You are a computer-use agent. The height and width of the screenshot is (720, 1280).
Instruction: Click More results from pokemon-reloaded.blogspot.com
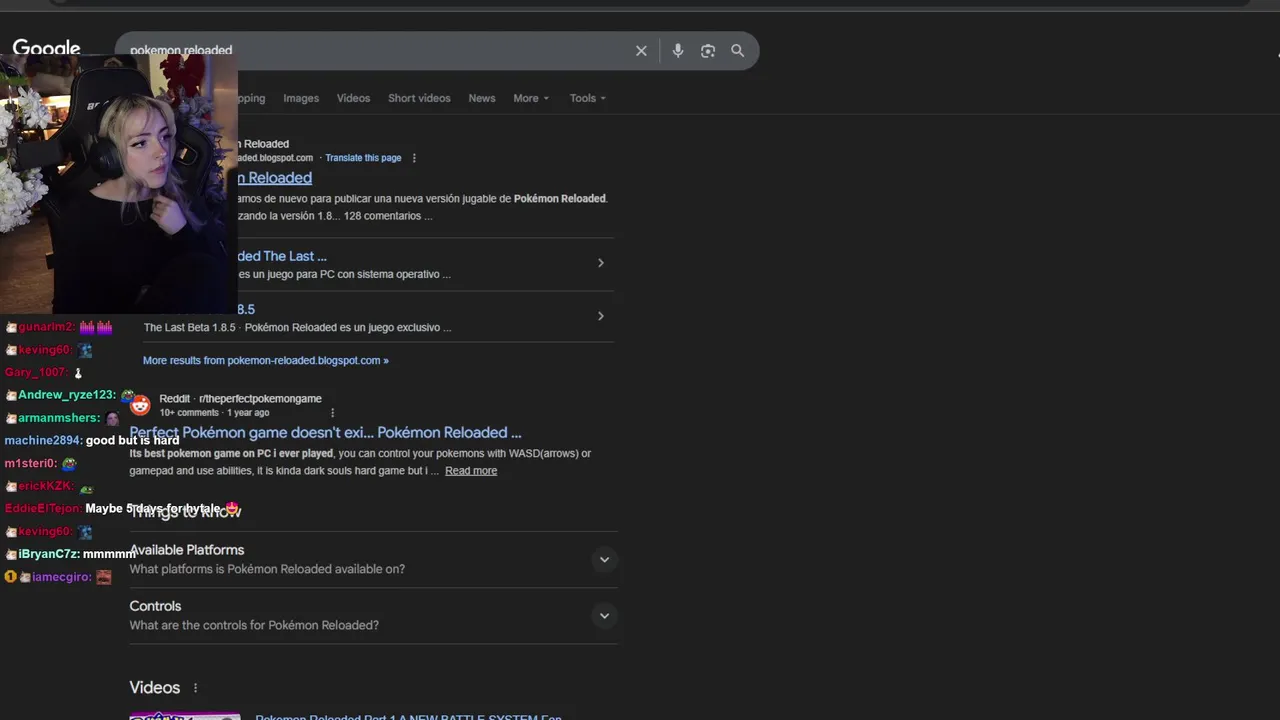point(266,360)
